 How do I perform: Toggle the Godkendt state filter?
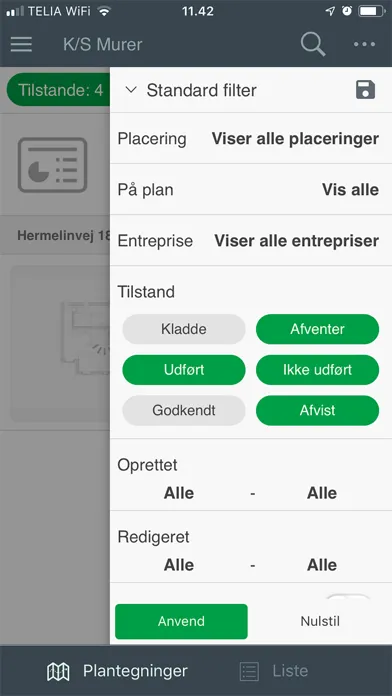click(184, 411)
